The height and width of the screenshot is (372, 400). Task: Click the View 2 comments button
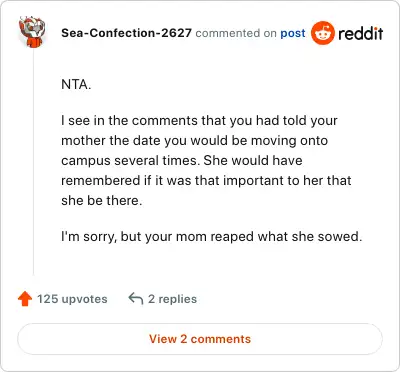coord(200,339)
